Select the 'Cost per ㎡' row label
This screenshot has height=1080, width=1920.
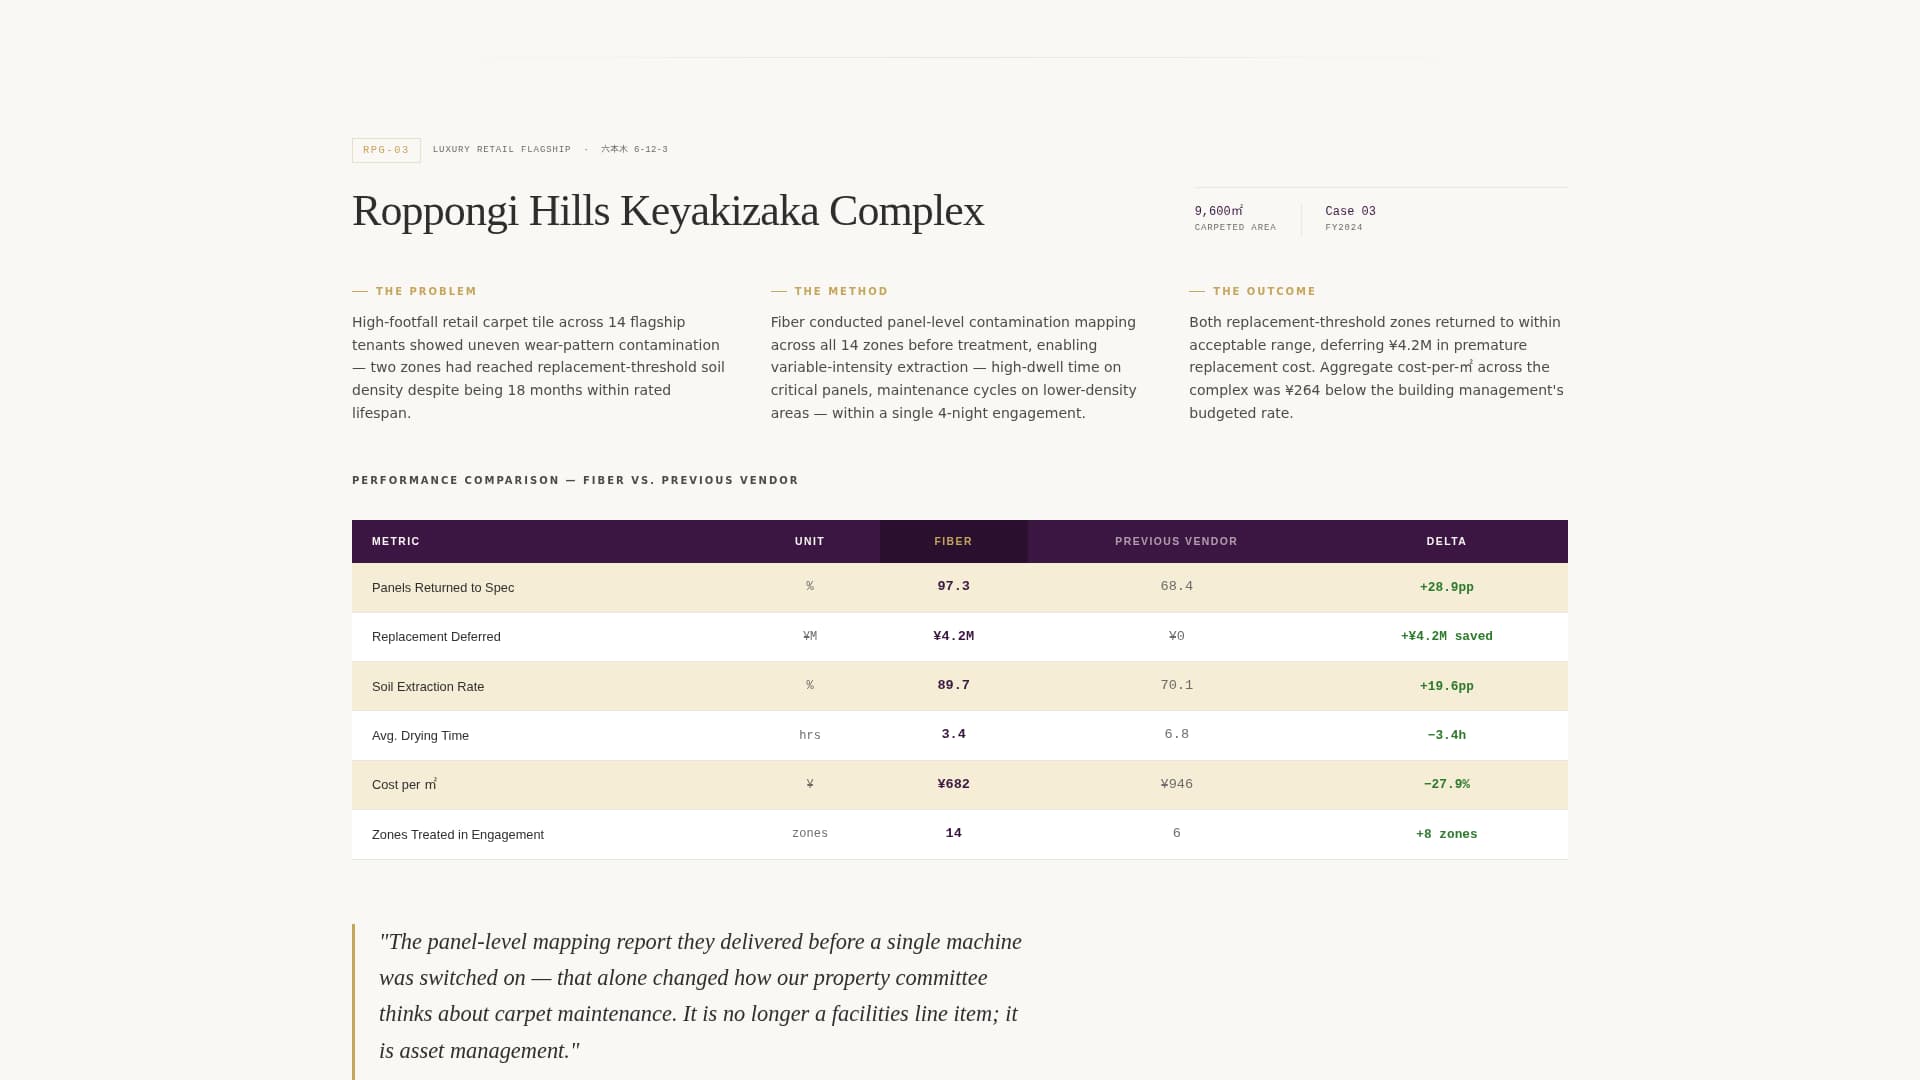coord(404,785)
